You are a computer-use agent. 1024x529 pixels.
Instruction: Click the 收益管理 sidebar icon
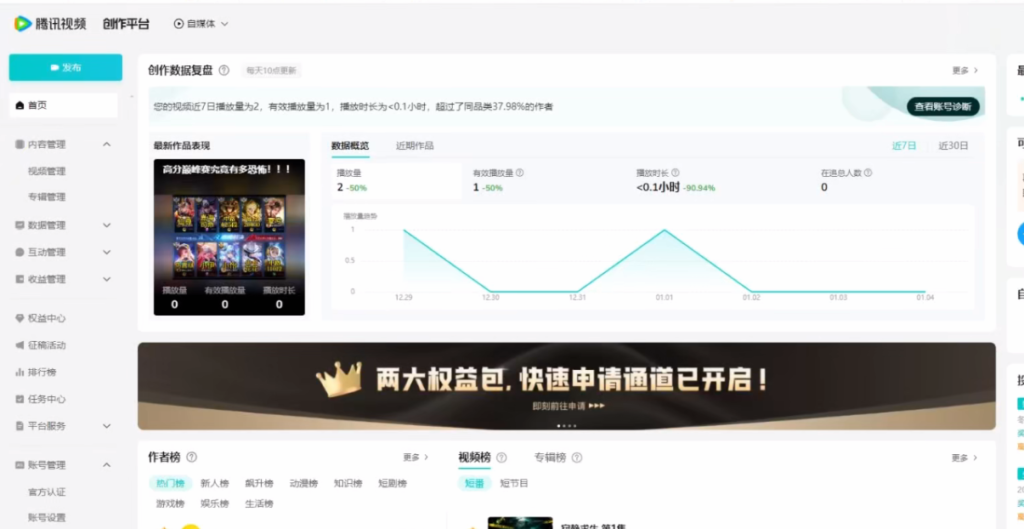[20, 280]
